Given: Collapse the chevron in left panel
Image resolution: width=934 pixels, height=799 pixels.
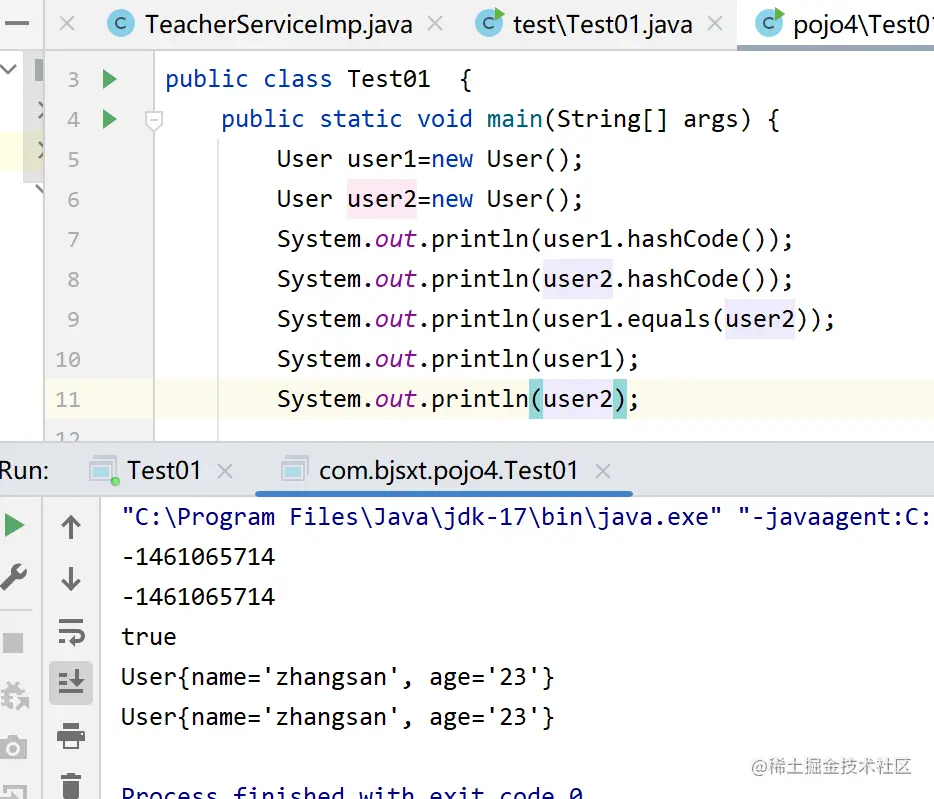Looking at the screenshot, I should (8, 69).
